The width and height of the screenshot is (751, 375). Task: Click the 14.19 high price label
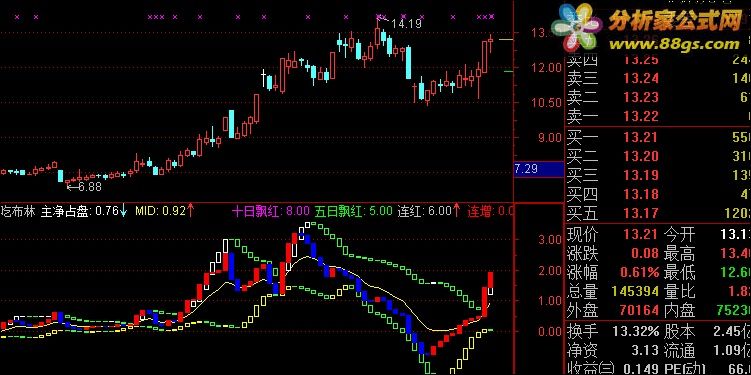pos(406,23)
